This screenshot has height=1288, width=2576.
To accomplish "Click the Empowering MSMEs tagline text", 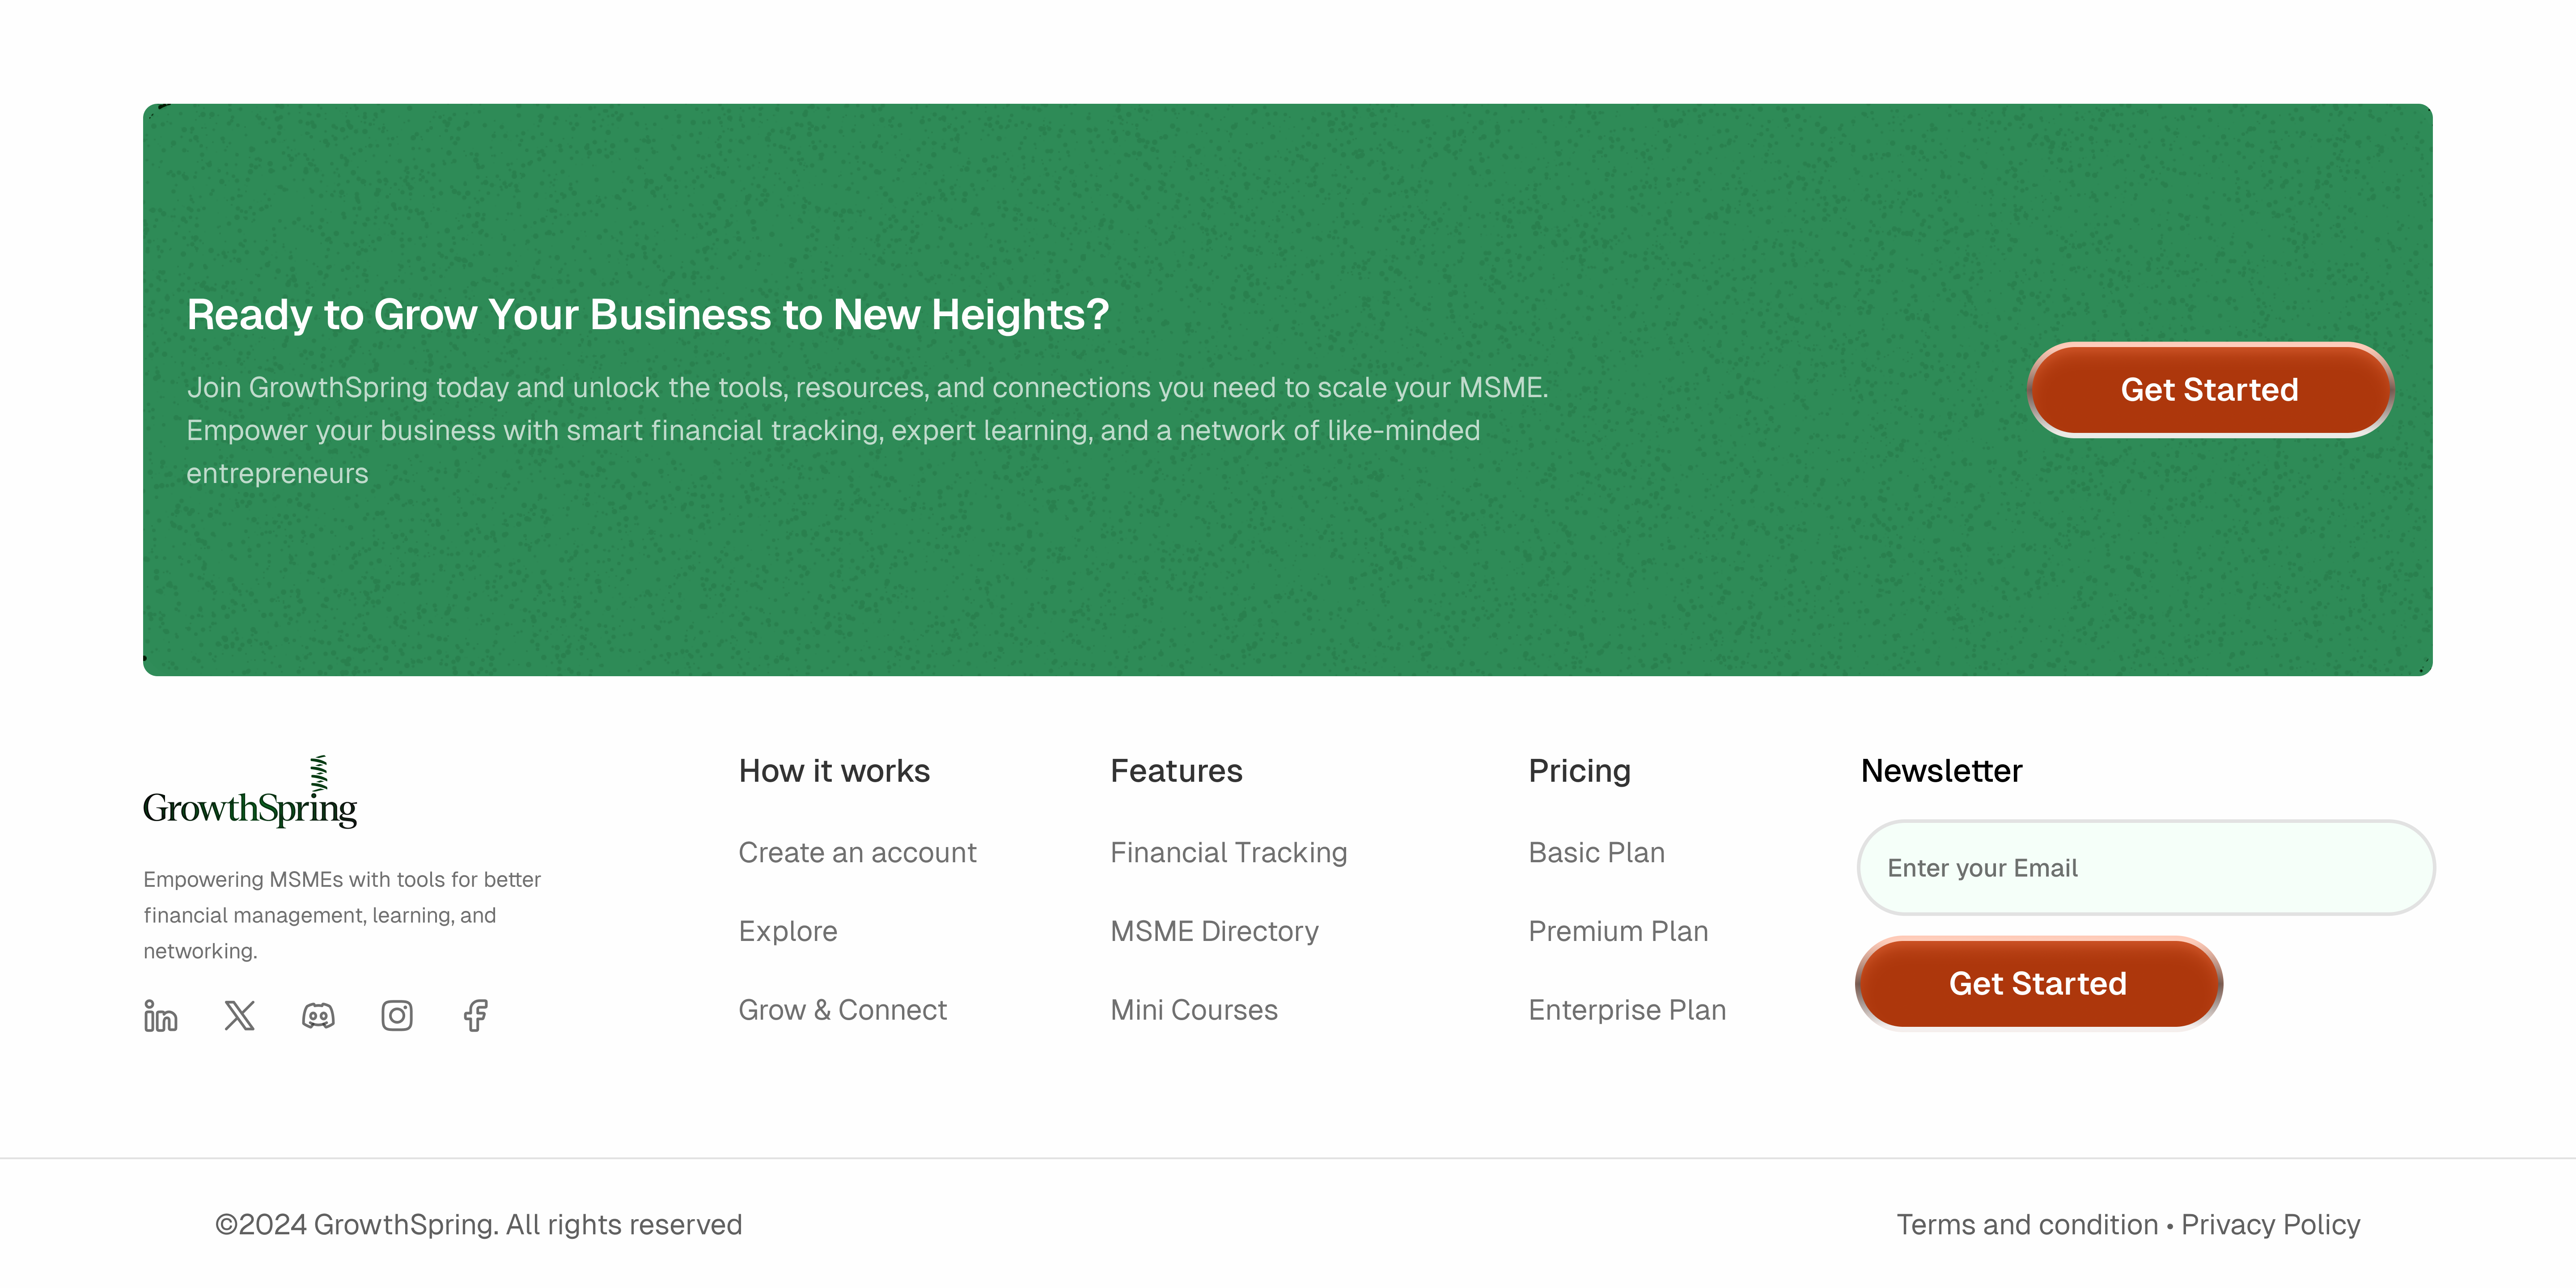I will click(342, 915).
